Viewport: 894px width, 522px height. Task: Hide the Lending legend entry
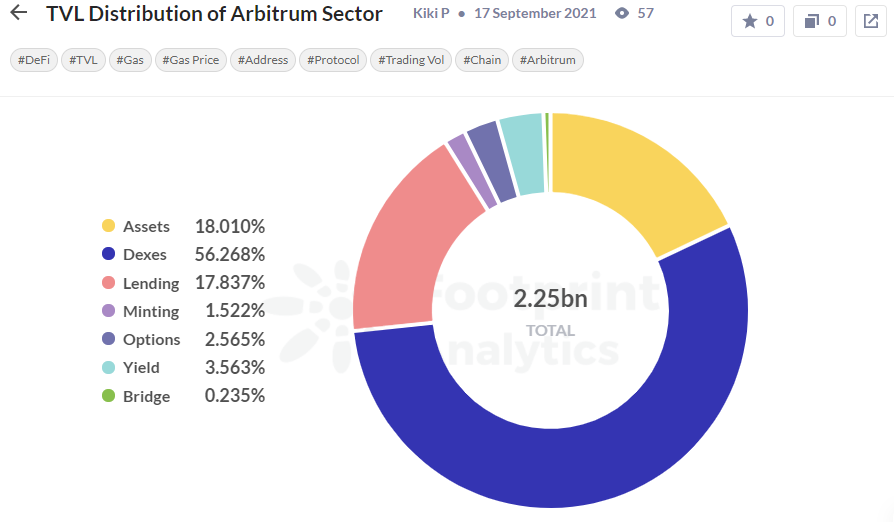click(x=151, y=283)
